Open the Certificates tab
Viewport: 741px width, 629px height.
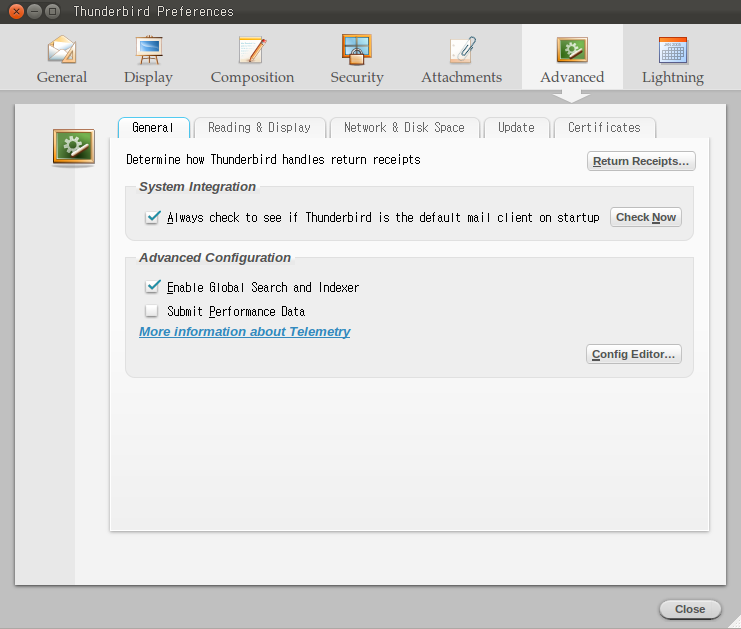click(x=604, y=128)
